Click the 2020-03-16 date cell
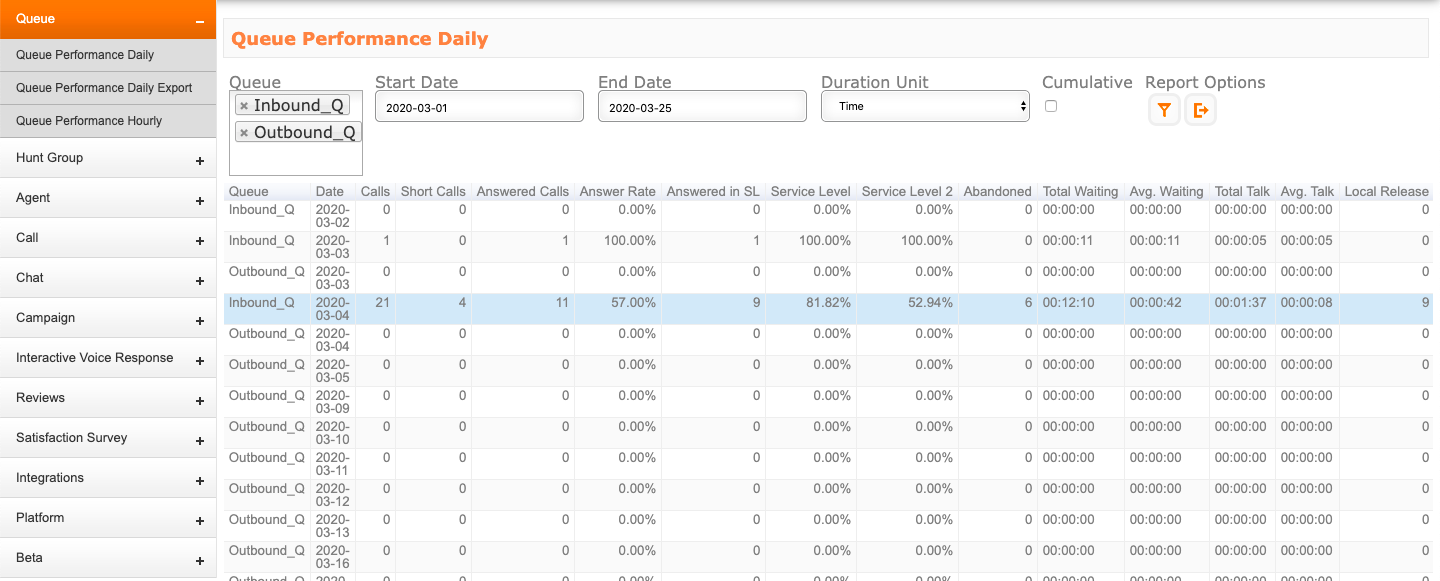Viewport: 1440px width, 581px height. coord(332,557)
